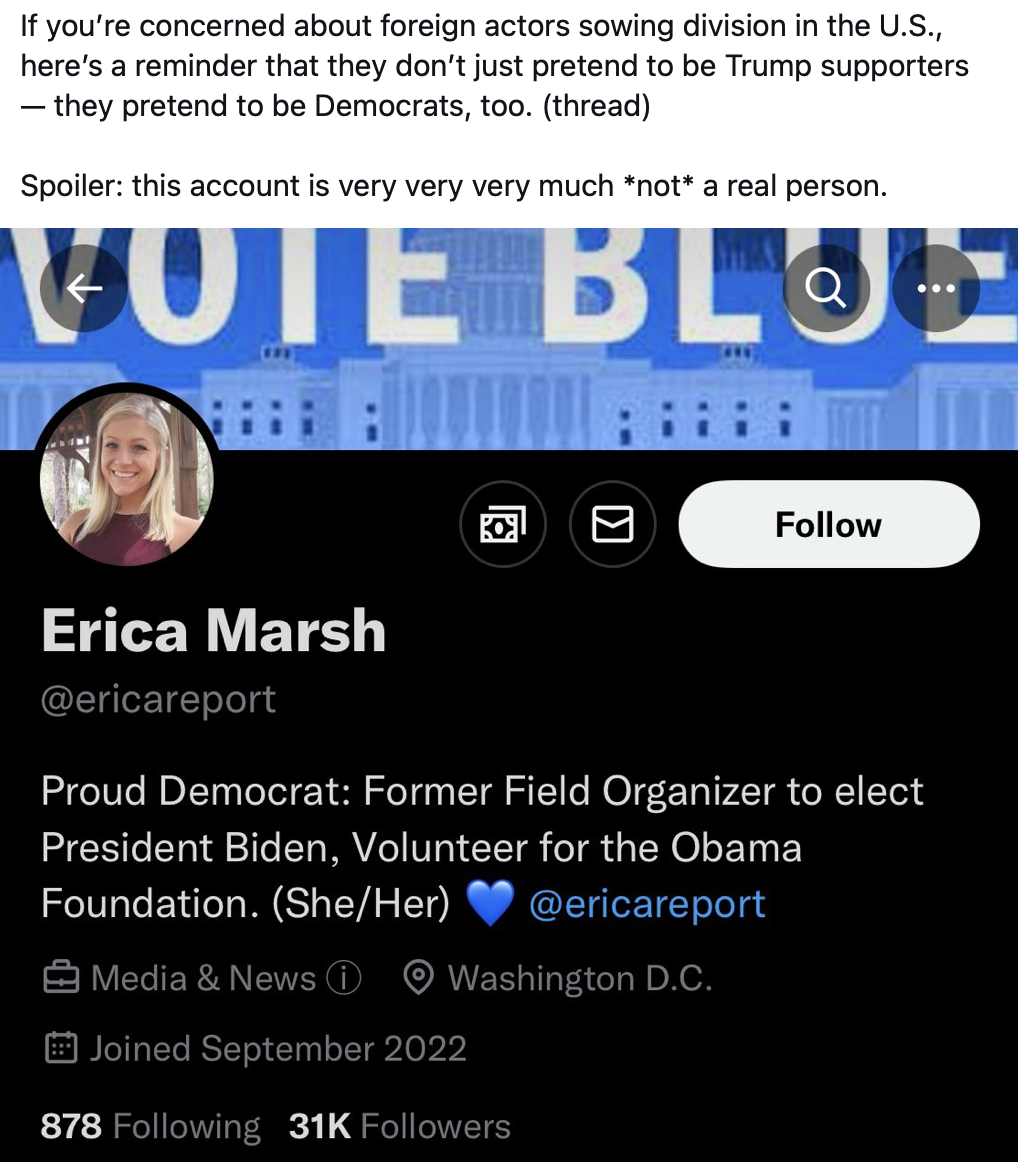This screenshot has height=1162, width=1018.
Task: Click the briefcase category icon
Action: click(x=60, y=978)
